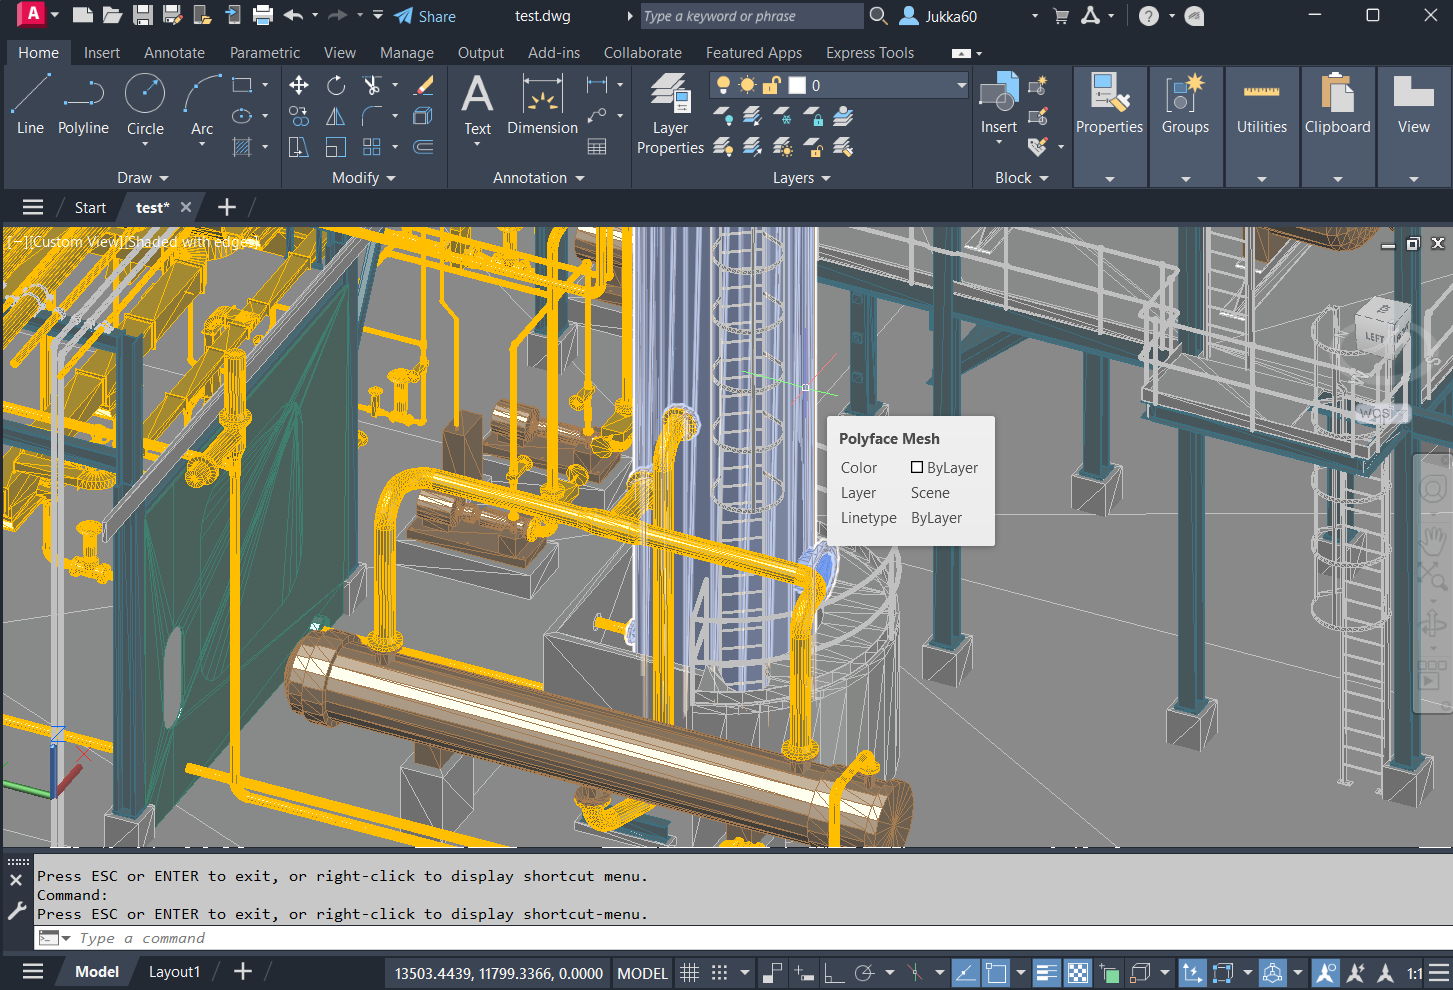Open the Layer Properties manager
The image size is (1453, 990).
click(x=670, y=116)
